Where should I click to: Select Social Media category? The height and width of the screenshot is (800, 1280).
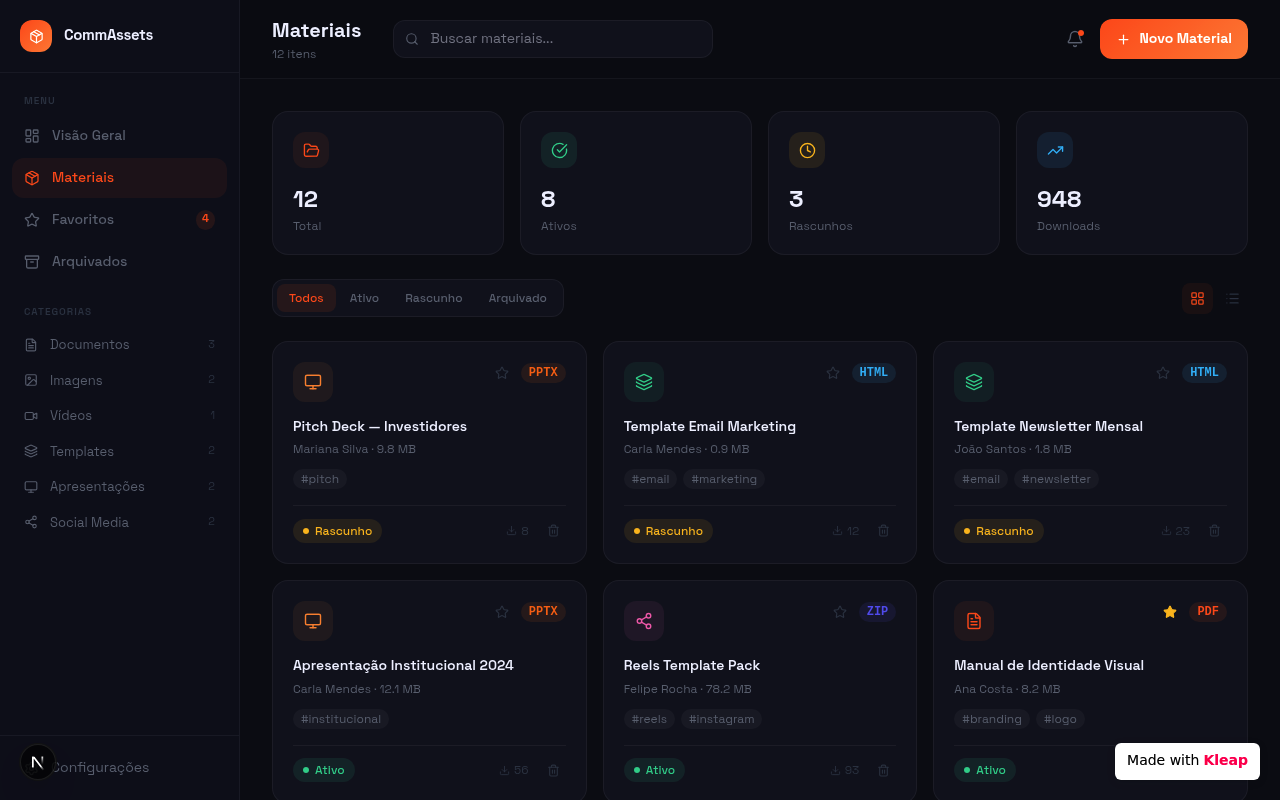pyautogui.click(x=119, y=522)
